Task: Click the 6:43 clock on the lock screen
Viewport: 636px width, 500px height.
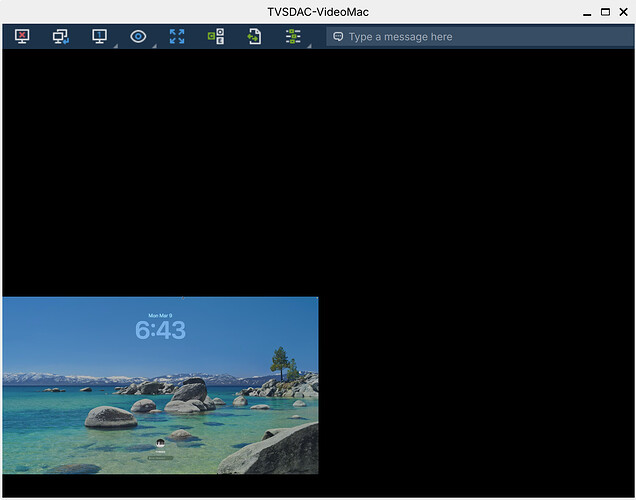Action: tap(160, 330)
